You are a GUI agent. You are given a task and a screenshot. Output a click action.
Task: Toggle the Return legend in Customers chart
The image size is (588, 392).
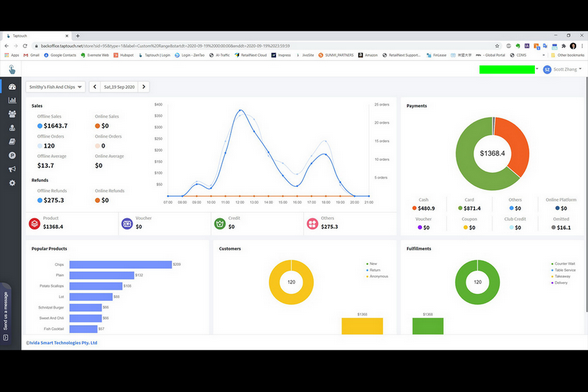tap(373, 270)
